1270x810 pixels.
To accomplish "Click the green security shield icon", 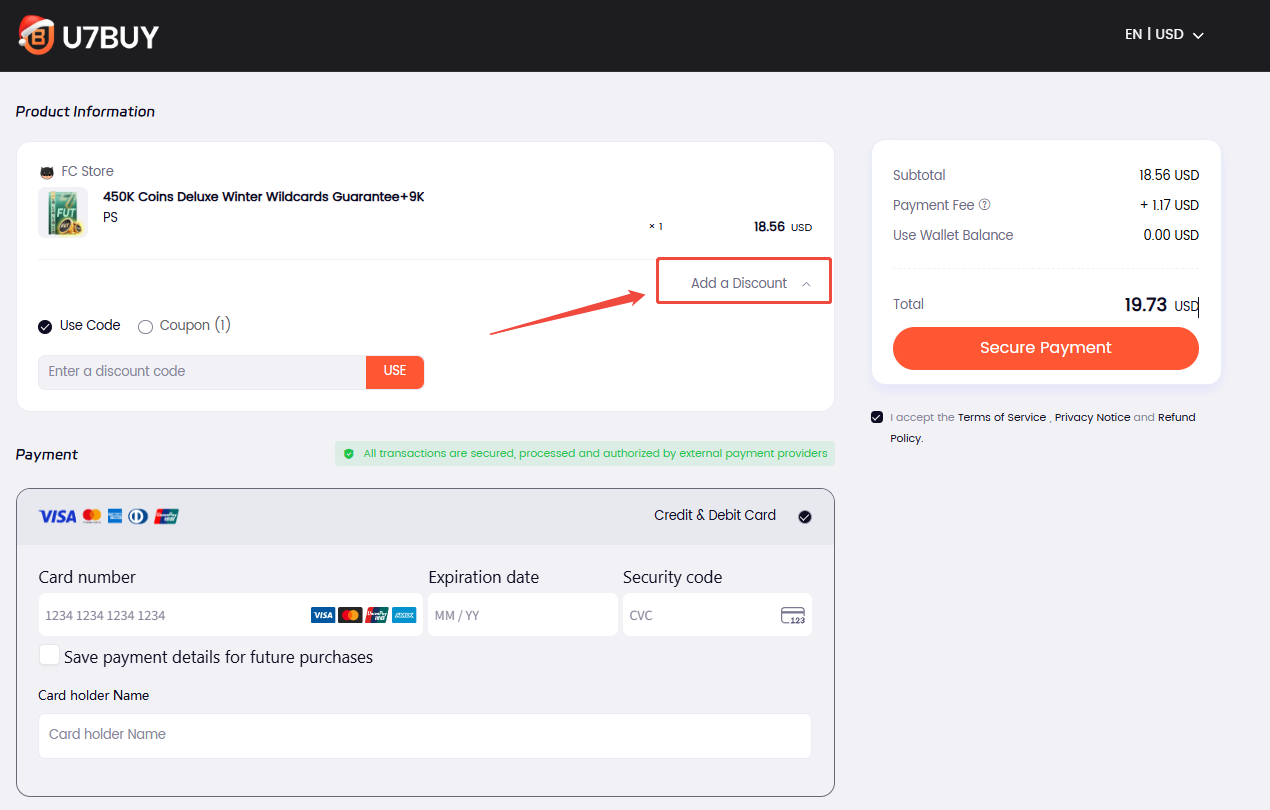I will [x=349, y=454].
